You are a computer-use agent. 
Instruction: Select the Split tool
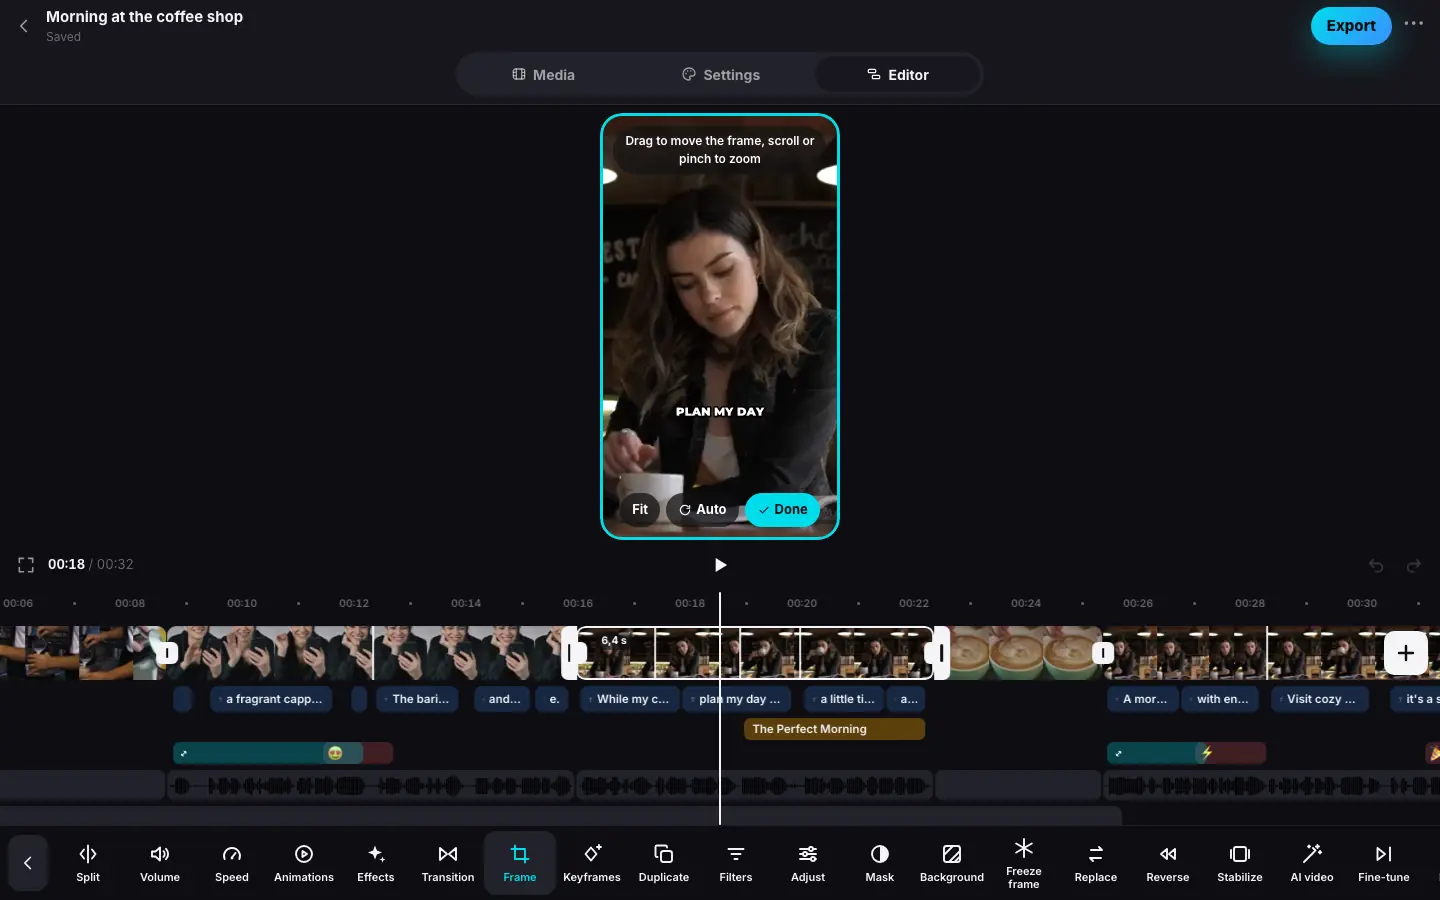pyautogui.click(x=88, y=863)
